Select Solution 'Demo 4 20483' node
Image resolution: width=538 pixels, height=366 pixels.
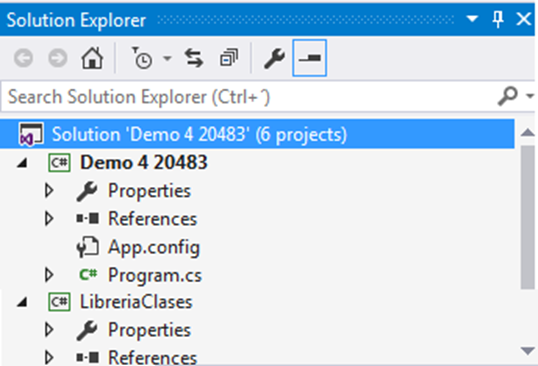pos(257,134)
